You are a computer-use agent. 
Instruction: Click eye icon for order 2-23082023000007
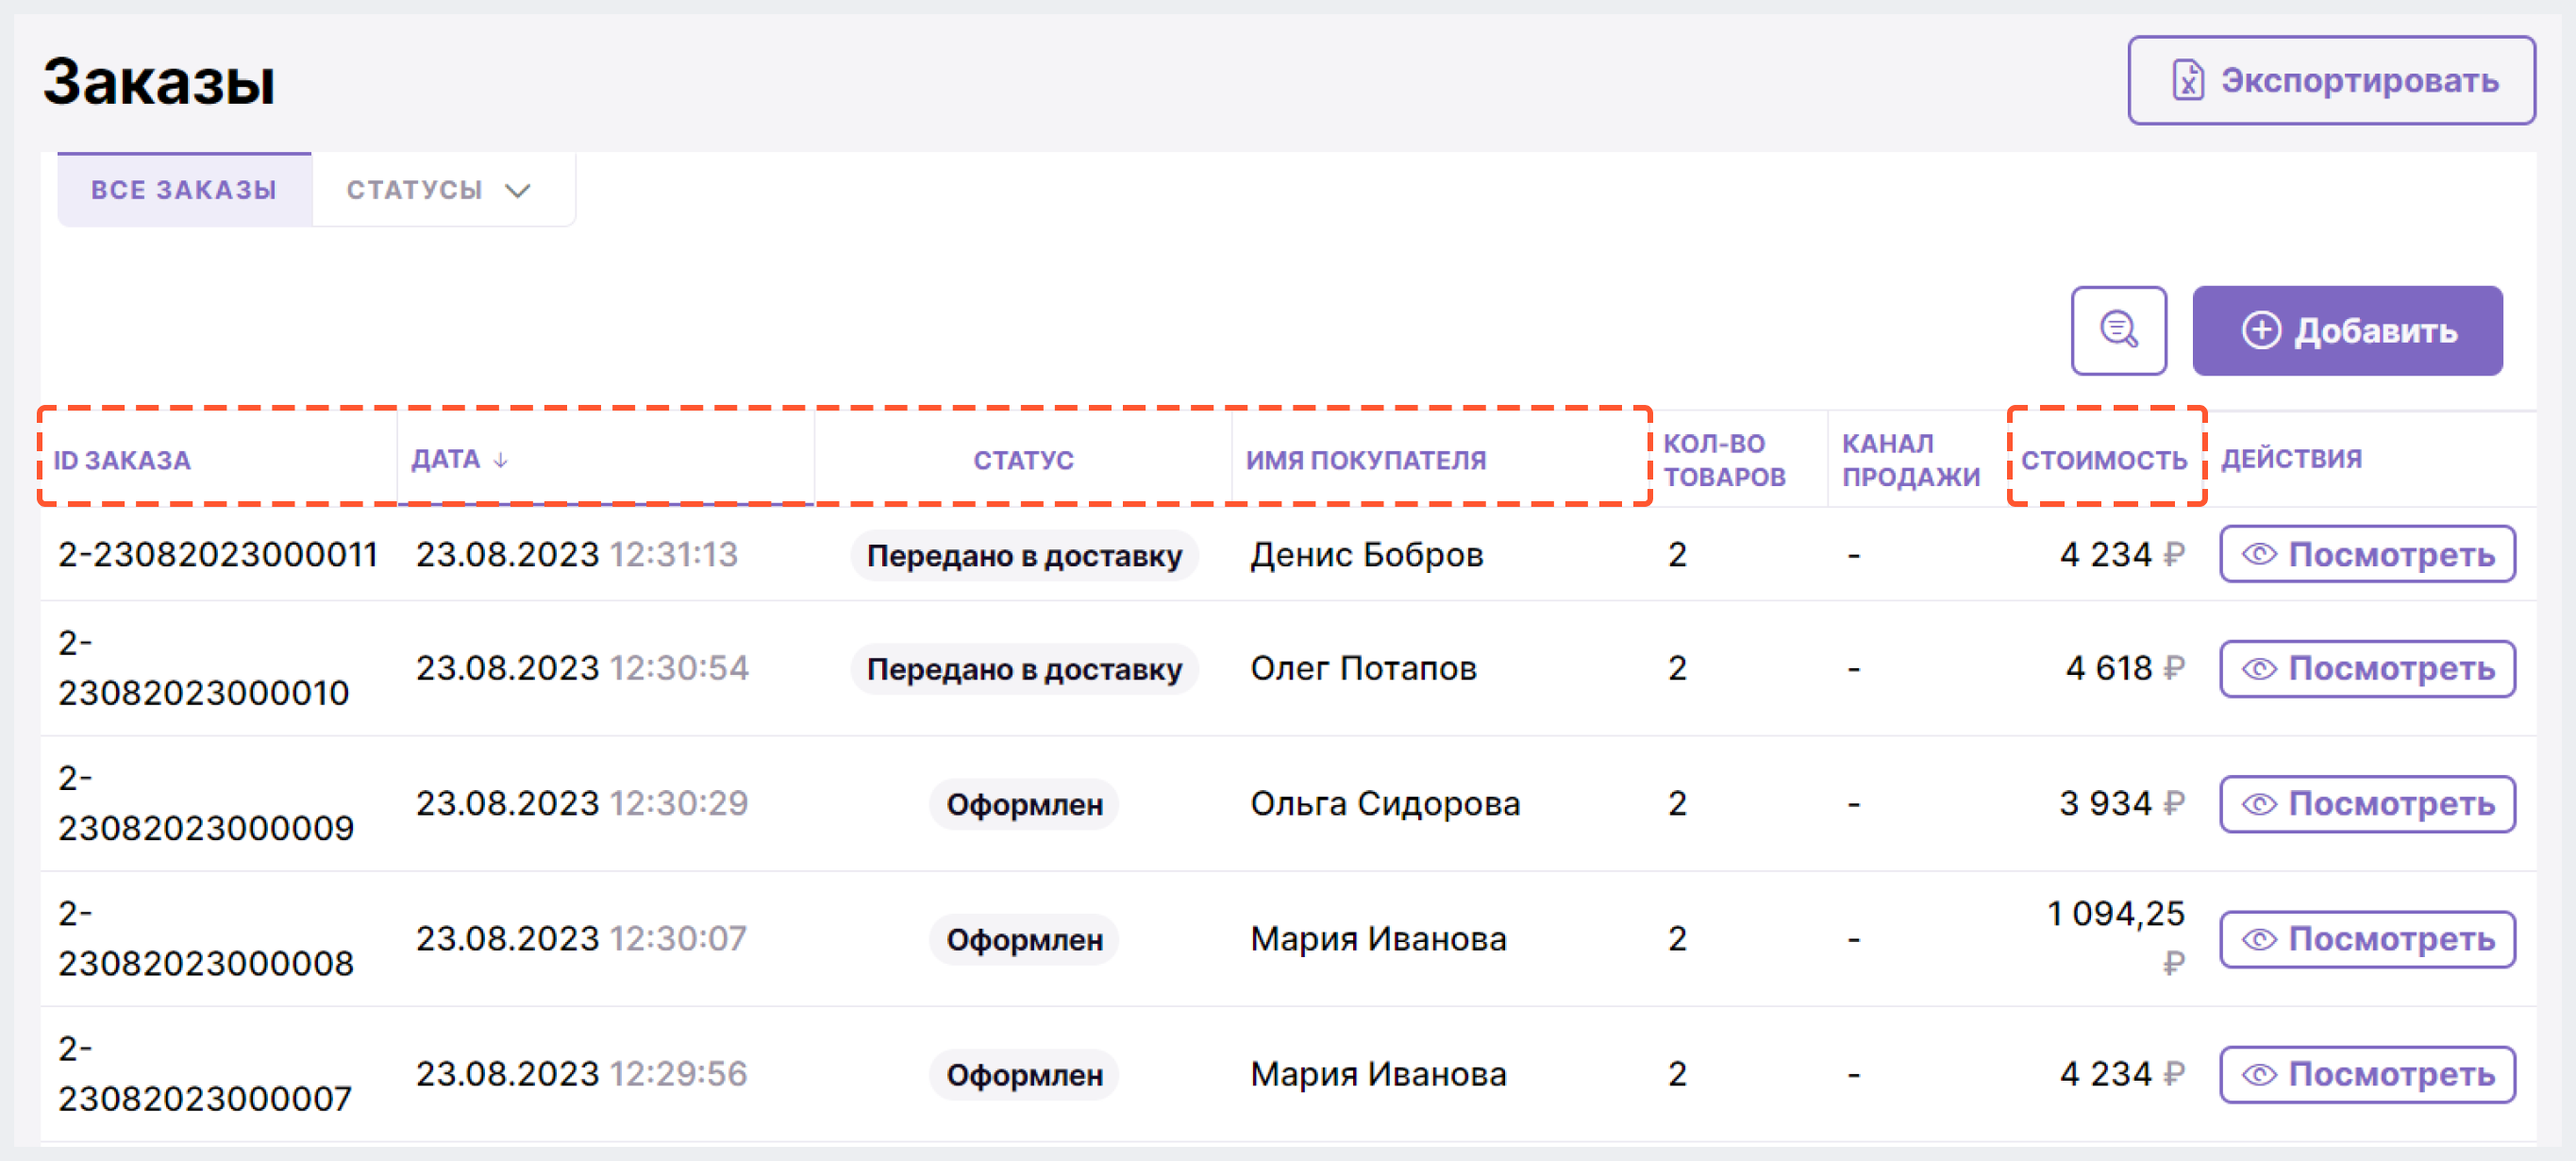coord(2259,1074)
